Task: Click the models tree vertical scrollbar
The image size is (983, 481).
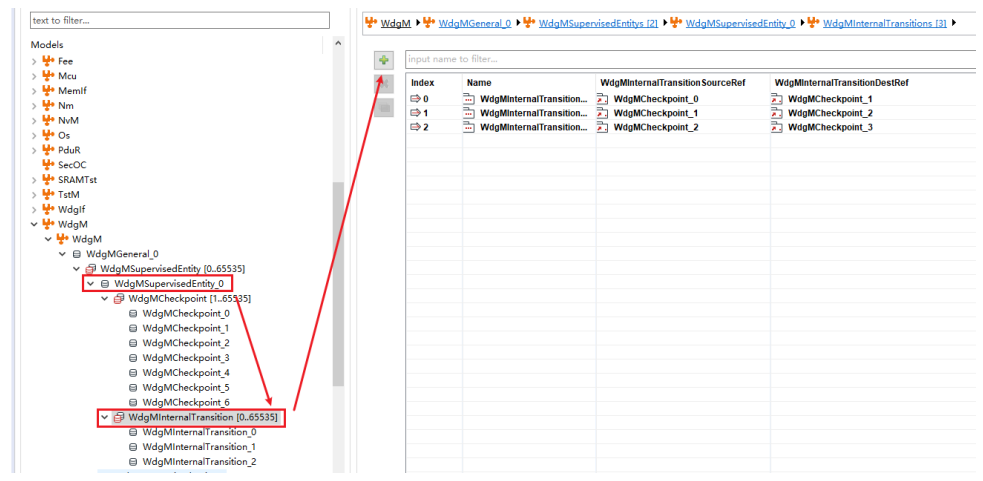Action: [338, 280]
